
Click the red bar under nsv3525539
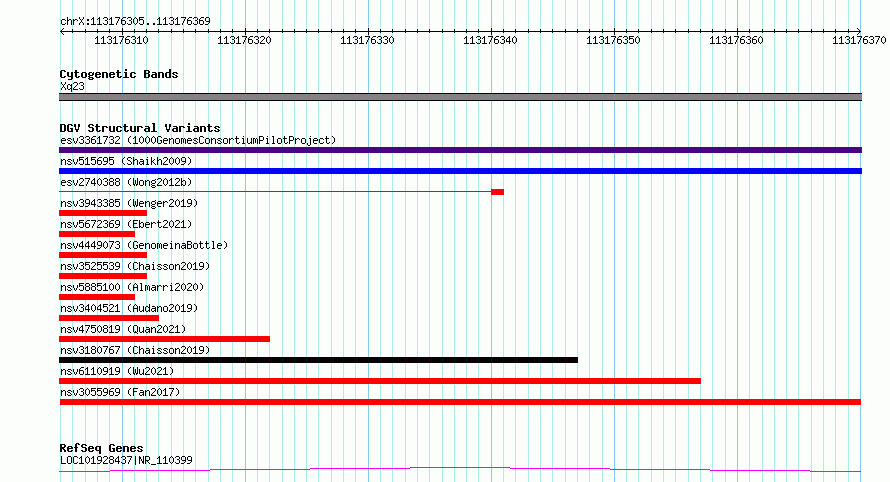(103, 276)
